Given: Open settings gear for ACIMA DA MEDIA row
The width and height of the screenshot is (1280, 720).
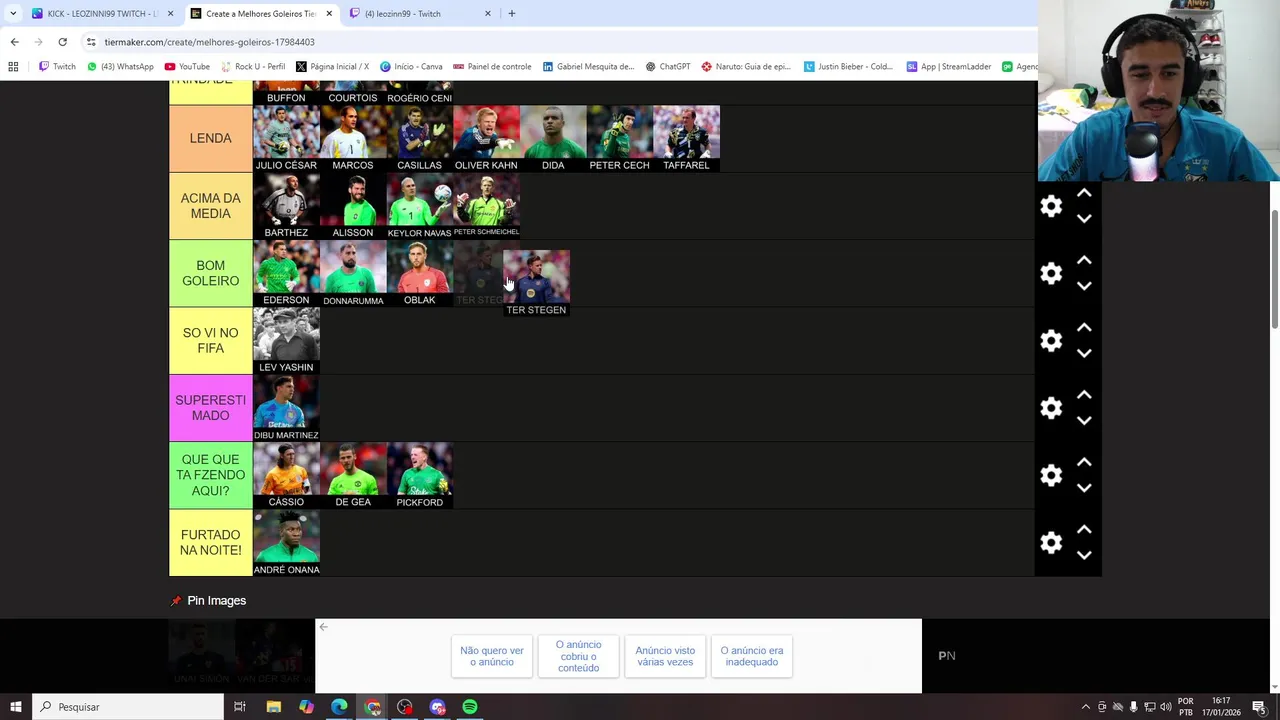Looking at the screenshot, I should [x=1051, y=206].
